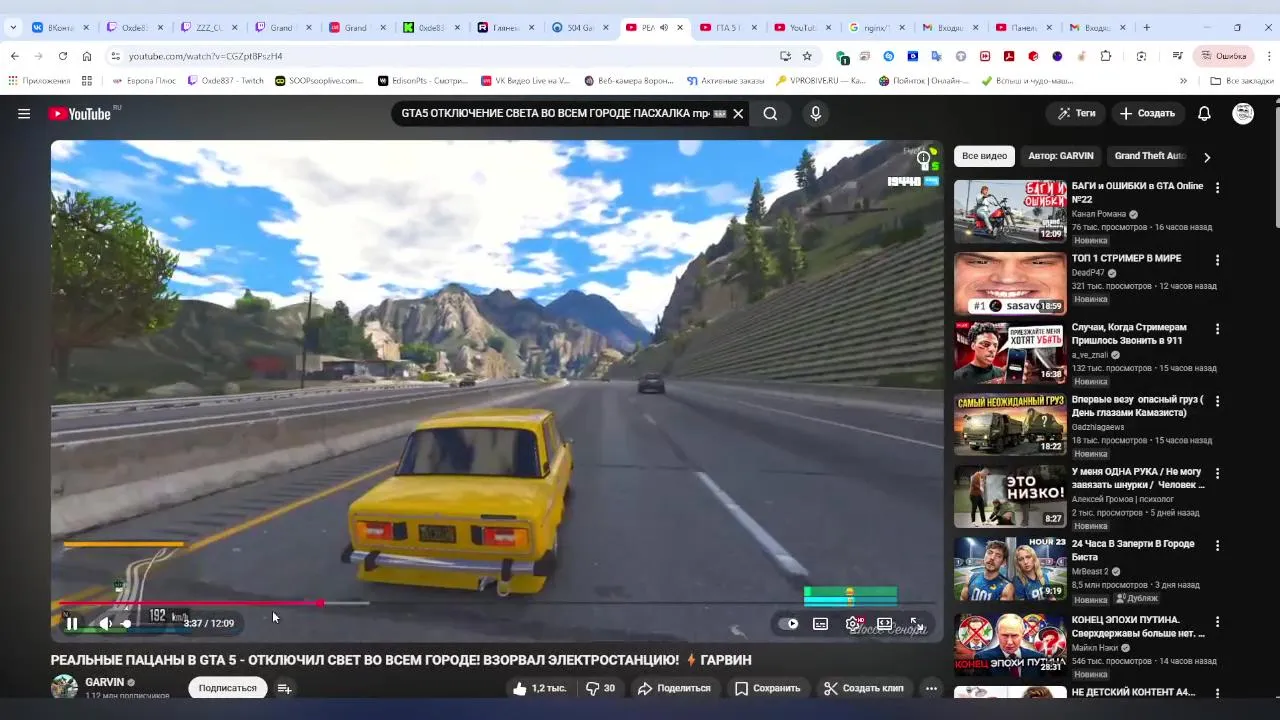Viewport: 1280px width, 720px height.
Task: Open account avatar menu
Action: (1243, 114)
